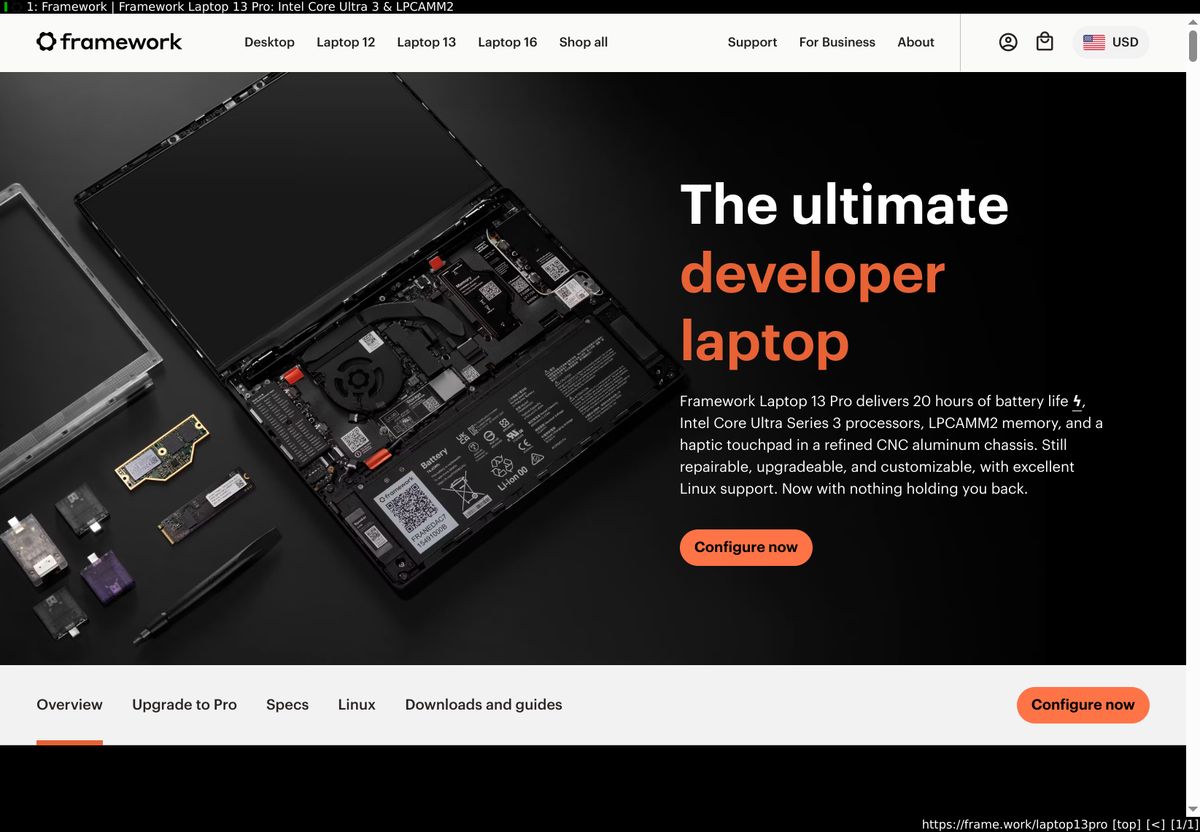Open the shopping bag cart icon
1200x832 pixels.
point(1044,42)
